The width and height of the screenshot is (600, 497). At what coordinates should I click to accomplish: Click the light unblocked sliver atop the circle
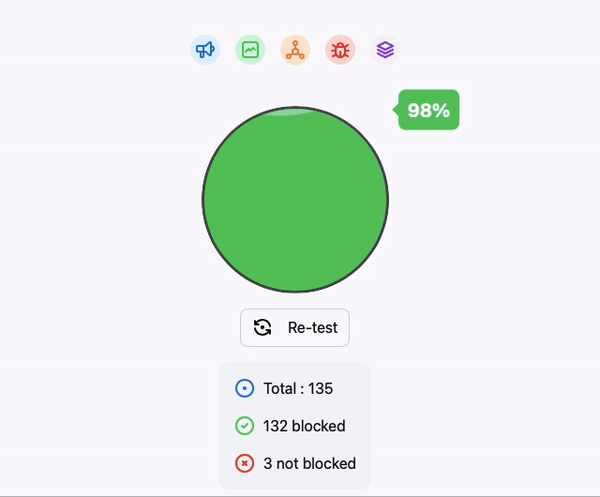(x=289, y=112)
